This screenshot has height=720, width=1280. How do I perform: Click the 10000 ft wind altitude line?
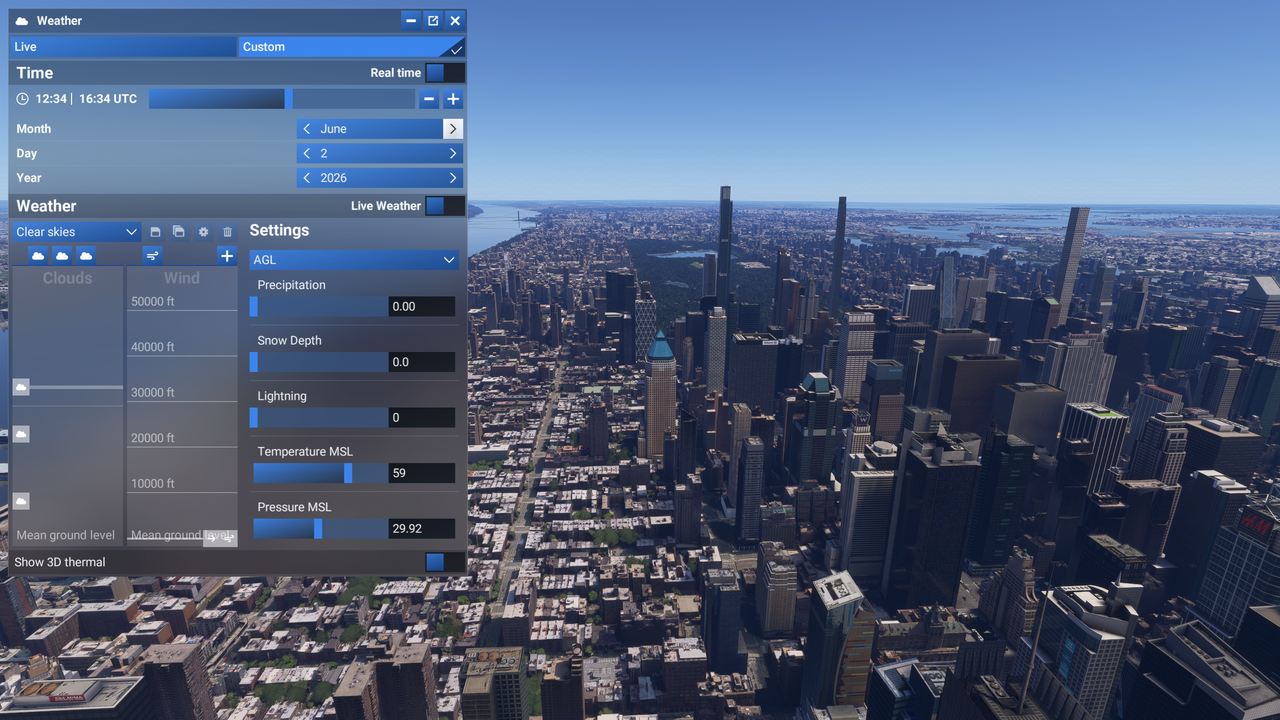point(182,493)
